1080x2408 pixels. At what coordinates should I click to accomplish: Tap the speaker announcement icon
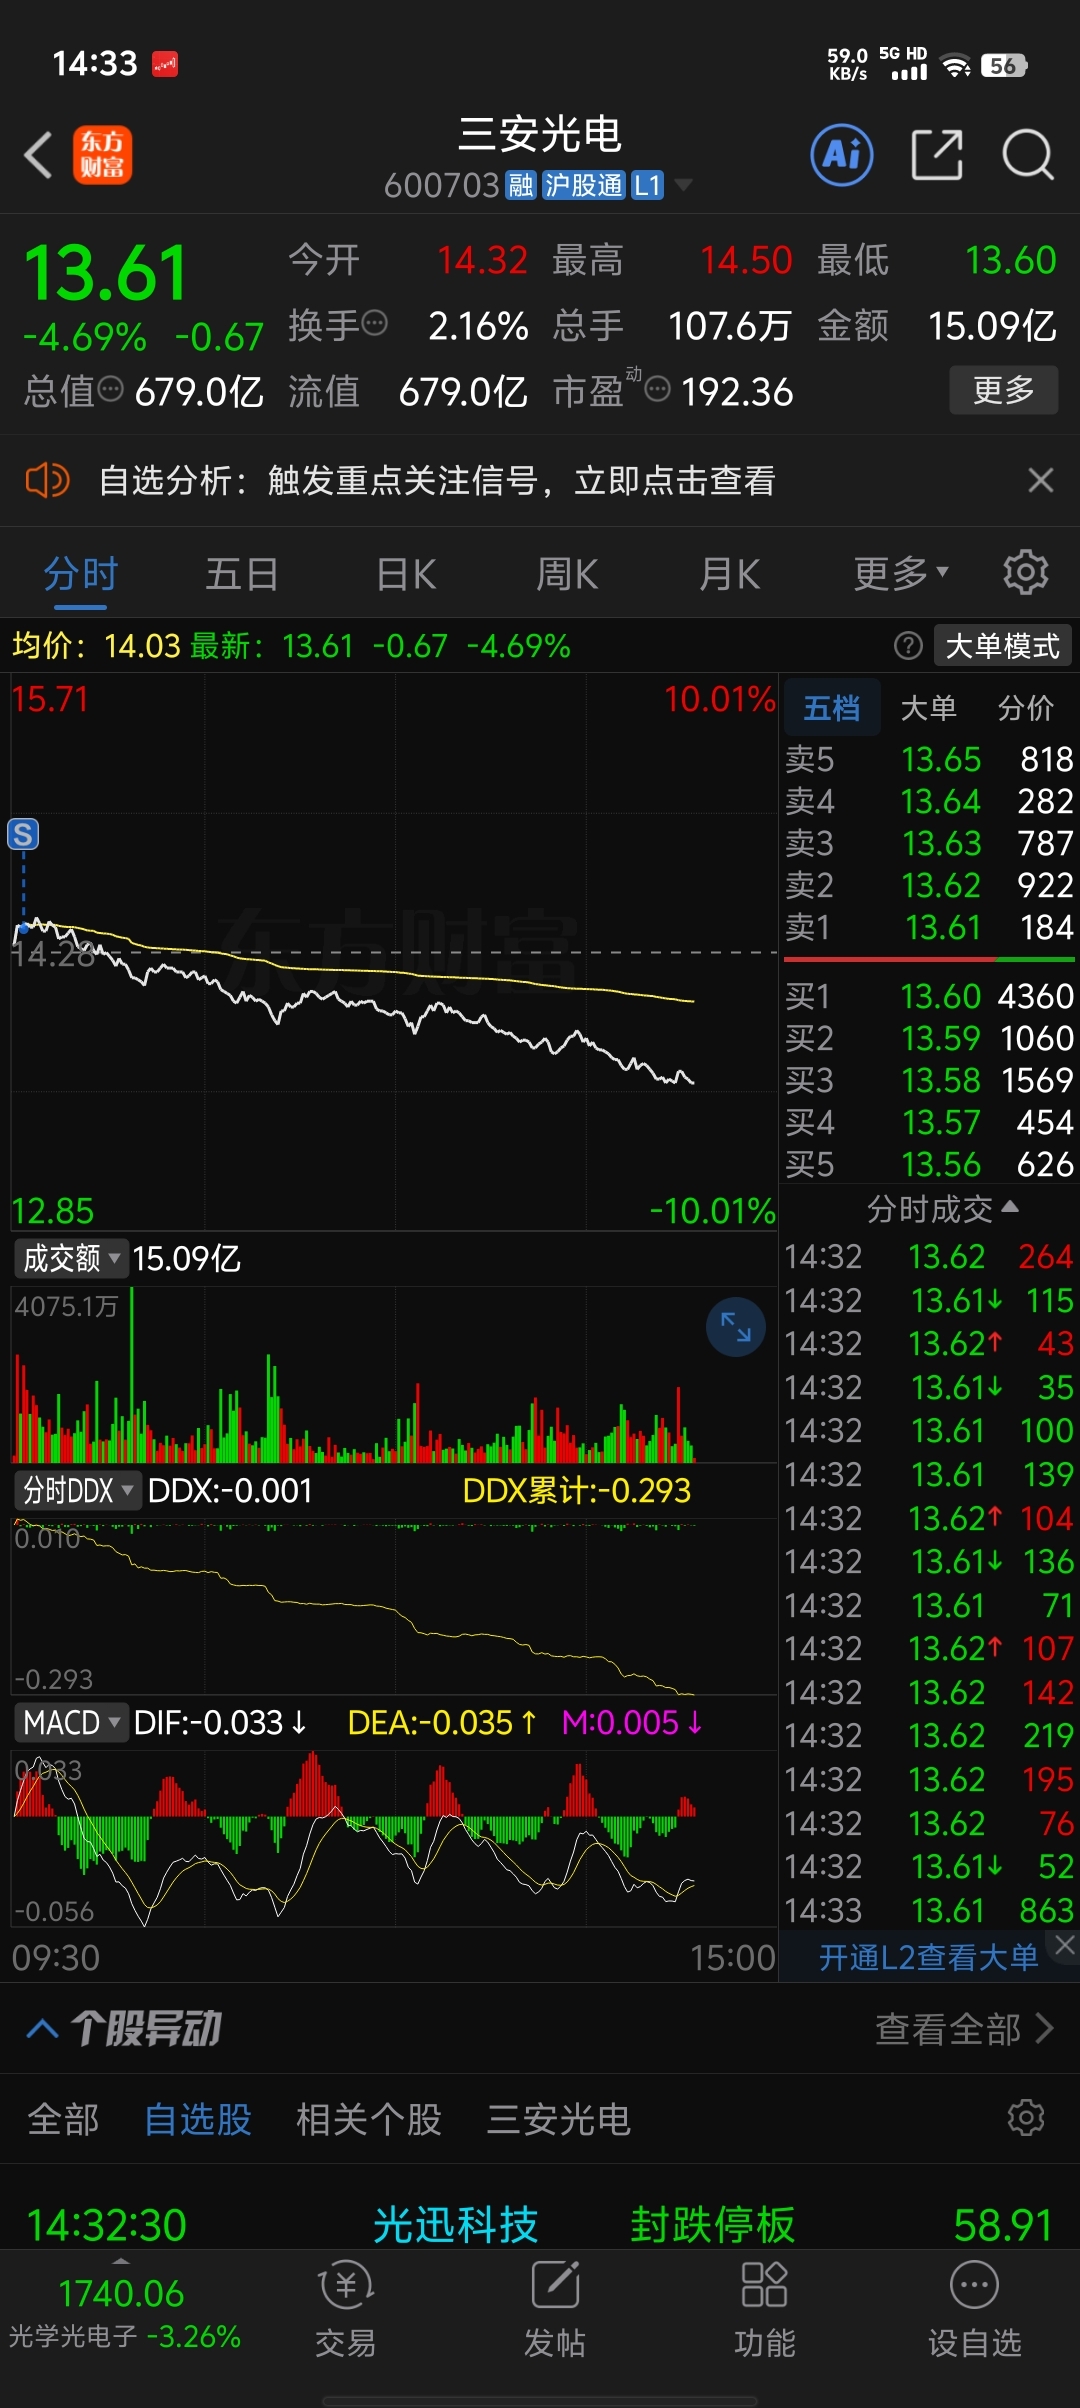click(47, 481)
